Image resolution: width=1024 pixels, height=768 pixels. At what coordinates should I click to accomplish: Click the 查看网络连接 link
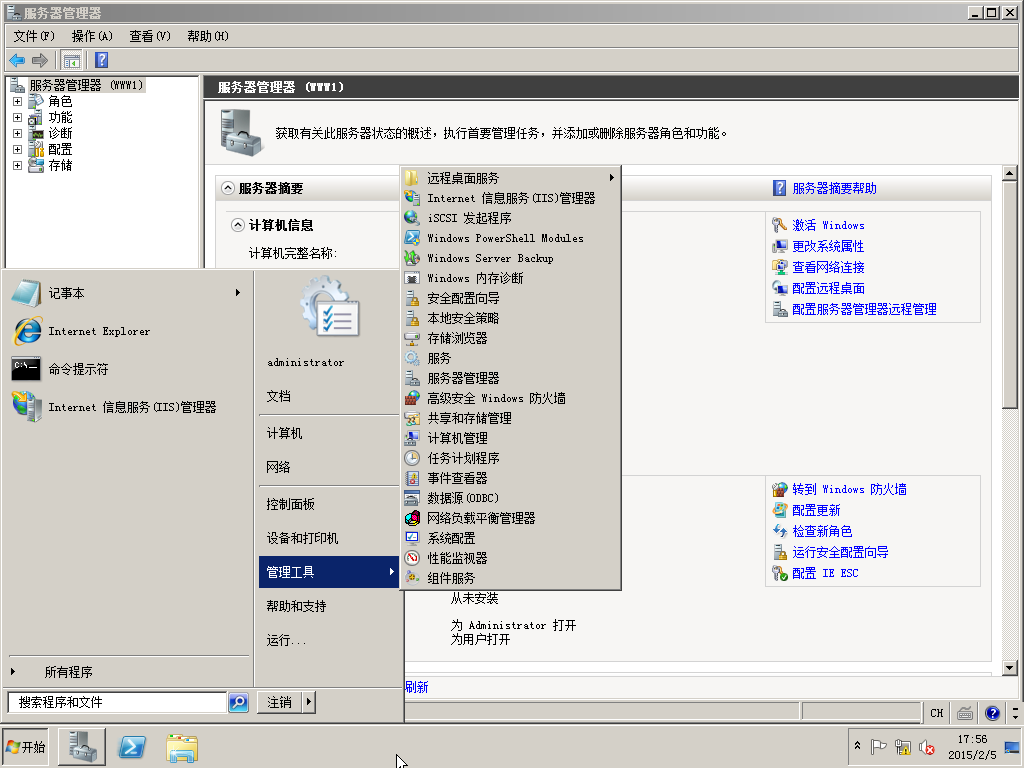click(x=827, y=267)
